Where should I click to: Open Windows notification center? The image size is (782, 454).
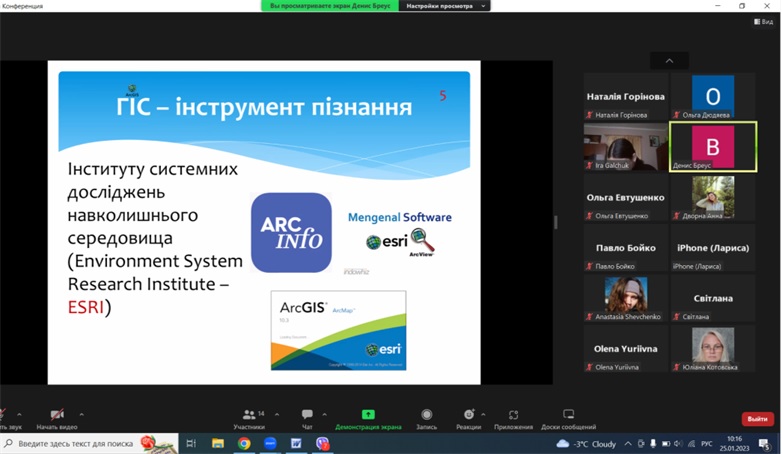[765, 444]
